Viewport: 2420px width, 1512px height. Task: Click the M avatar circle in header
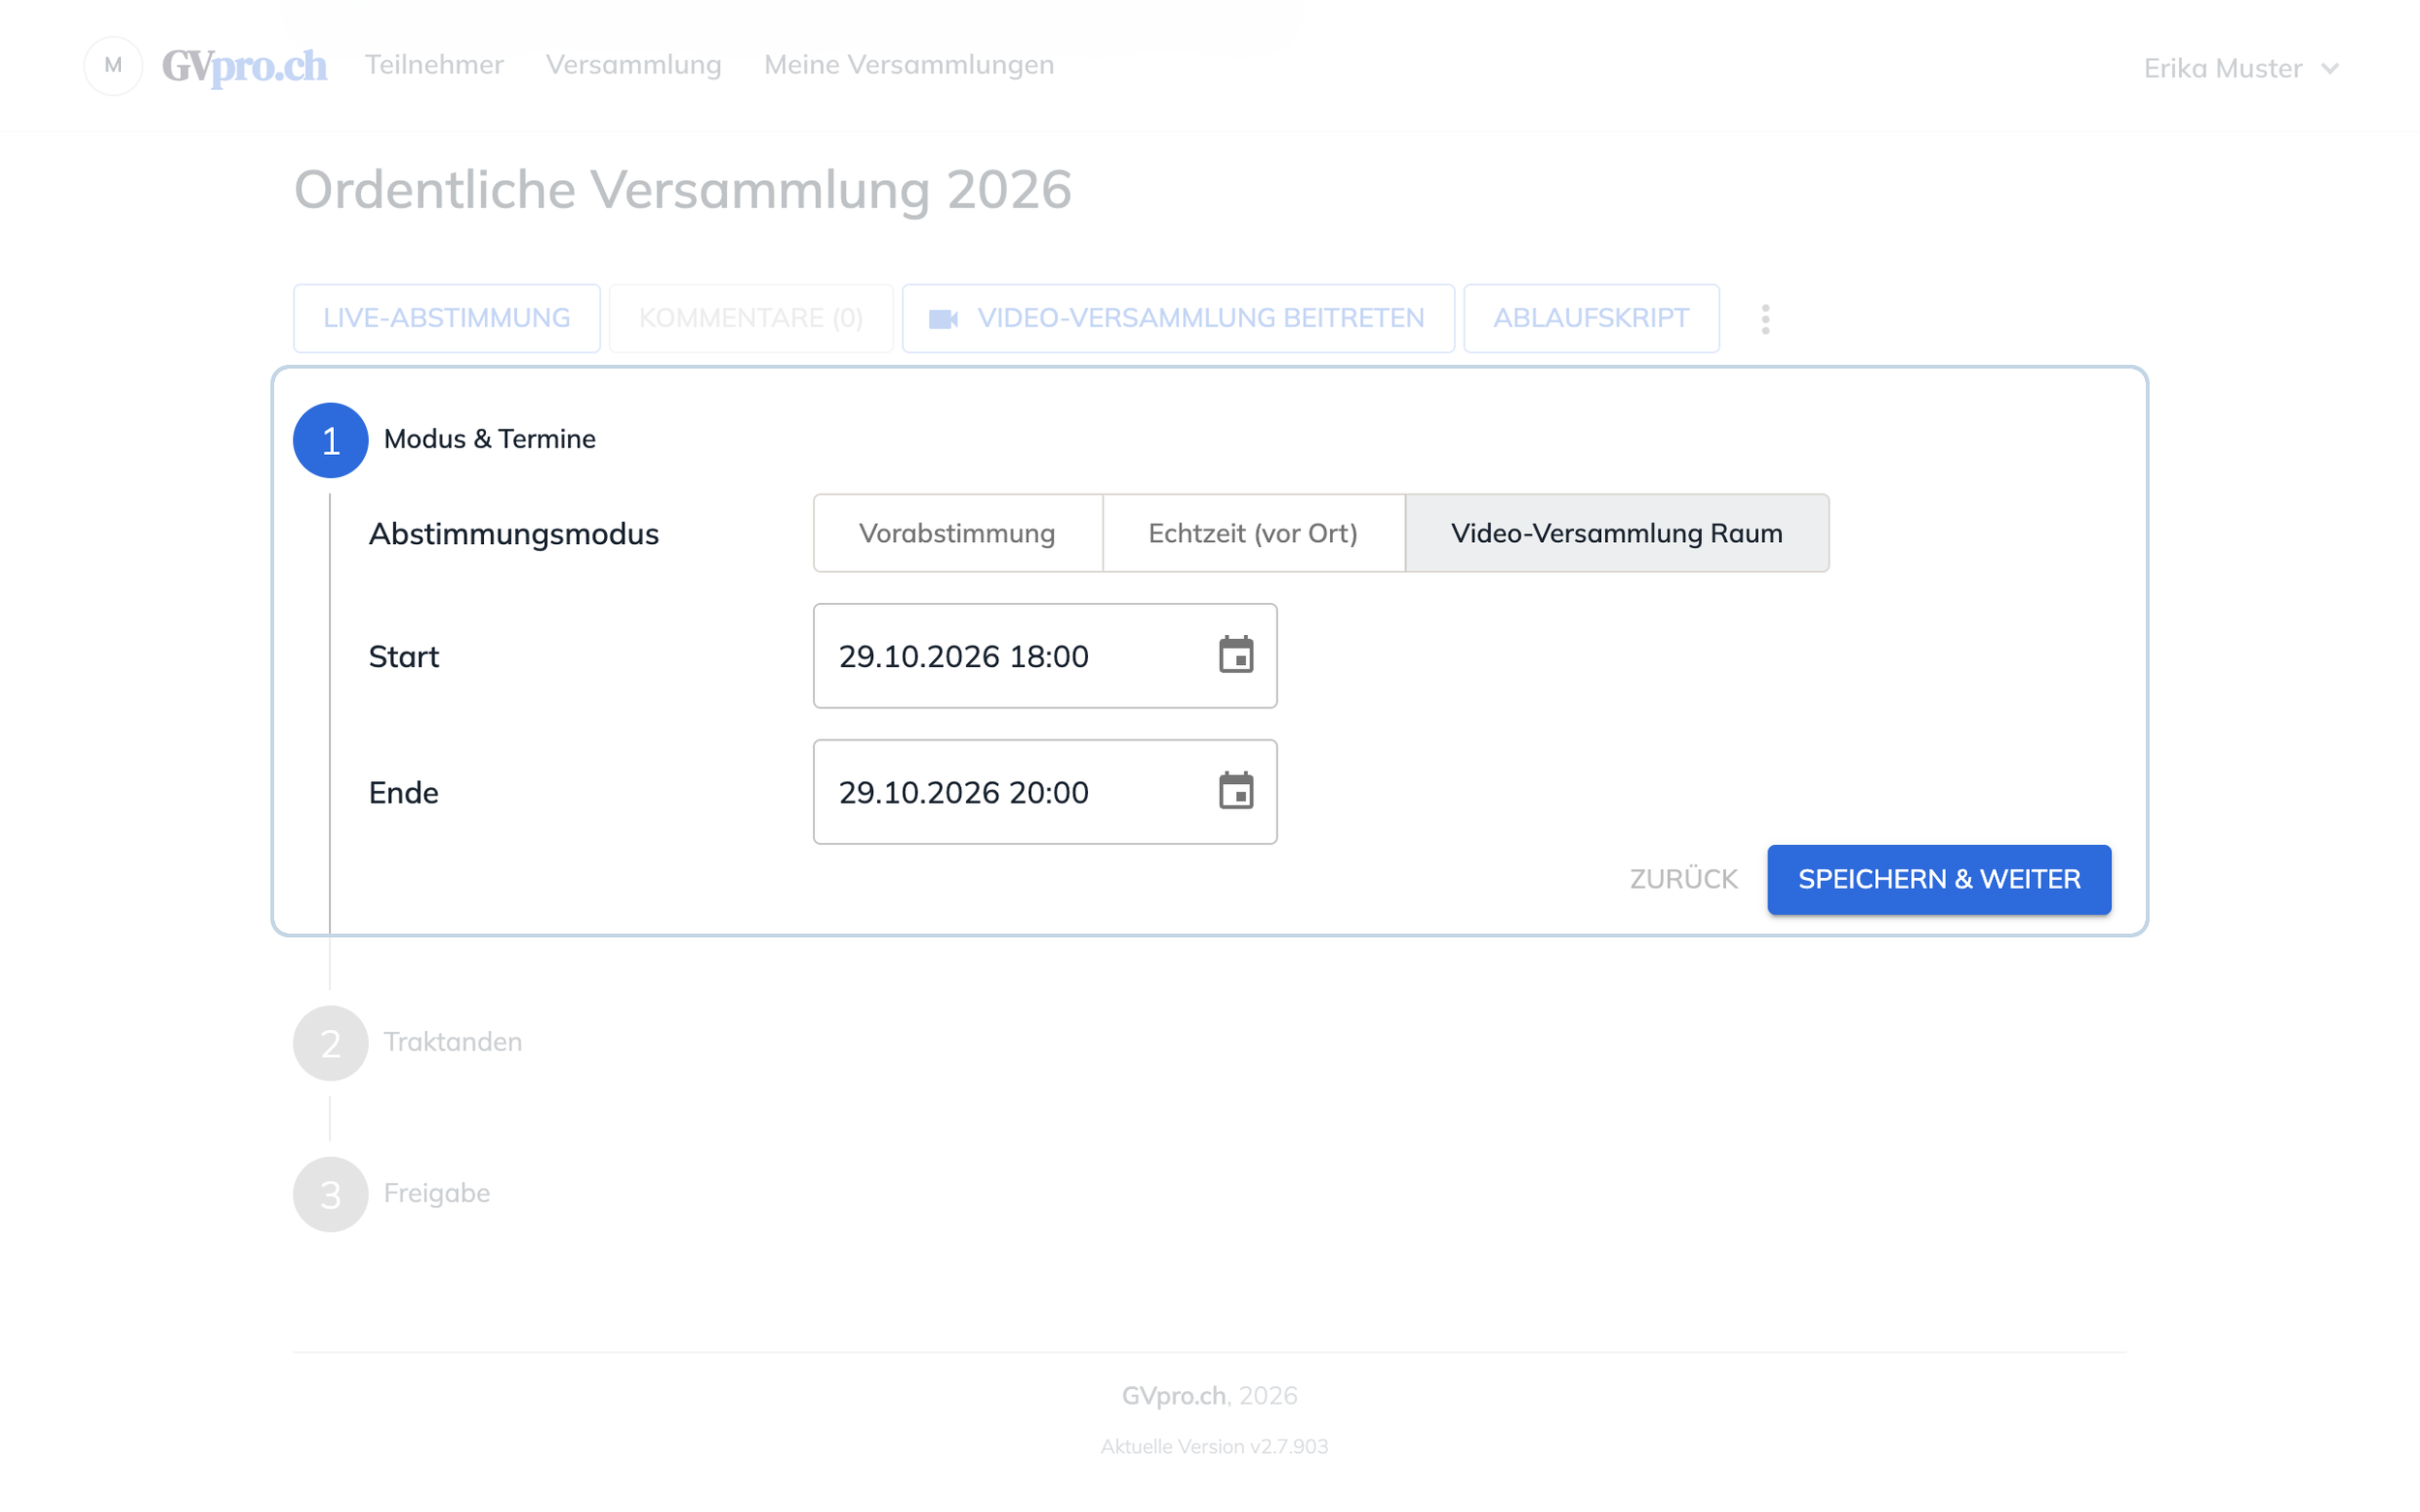113,66
